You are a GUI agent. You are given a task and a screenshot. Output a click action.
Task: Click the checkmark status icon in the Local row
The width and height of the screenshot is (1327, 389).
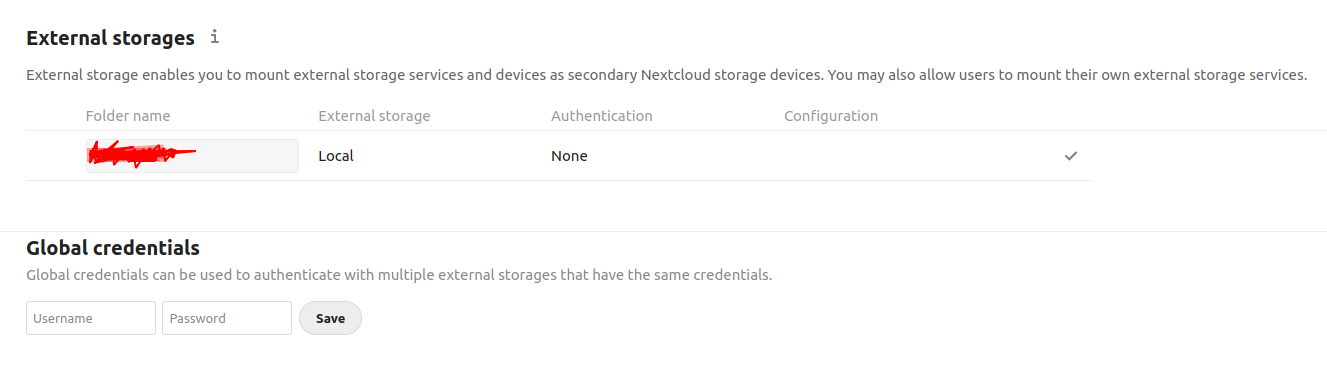(x=1071, y=156)
